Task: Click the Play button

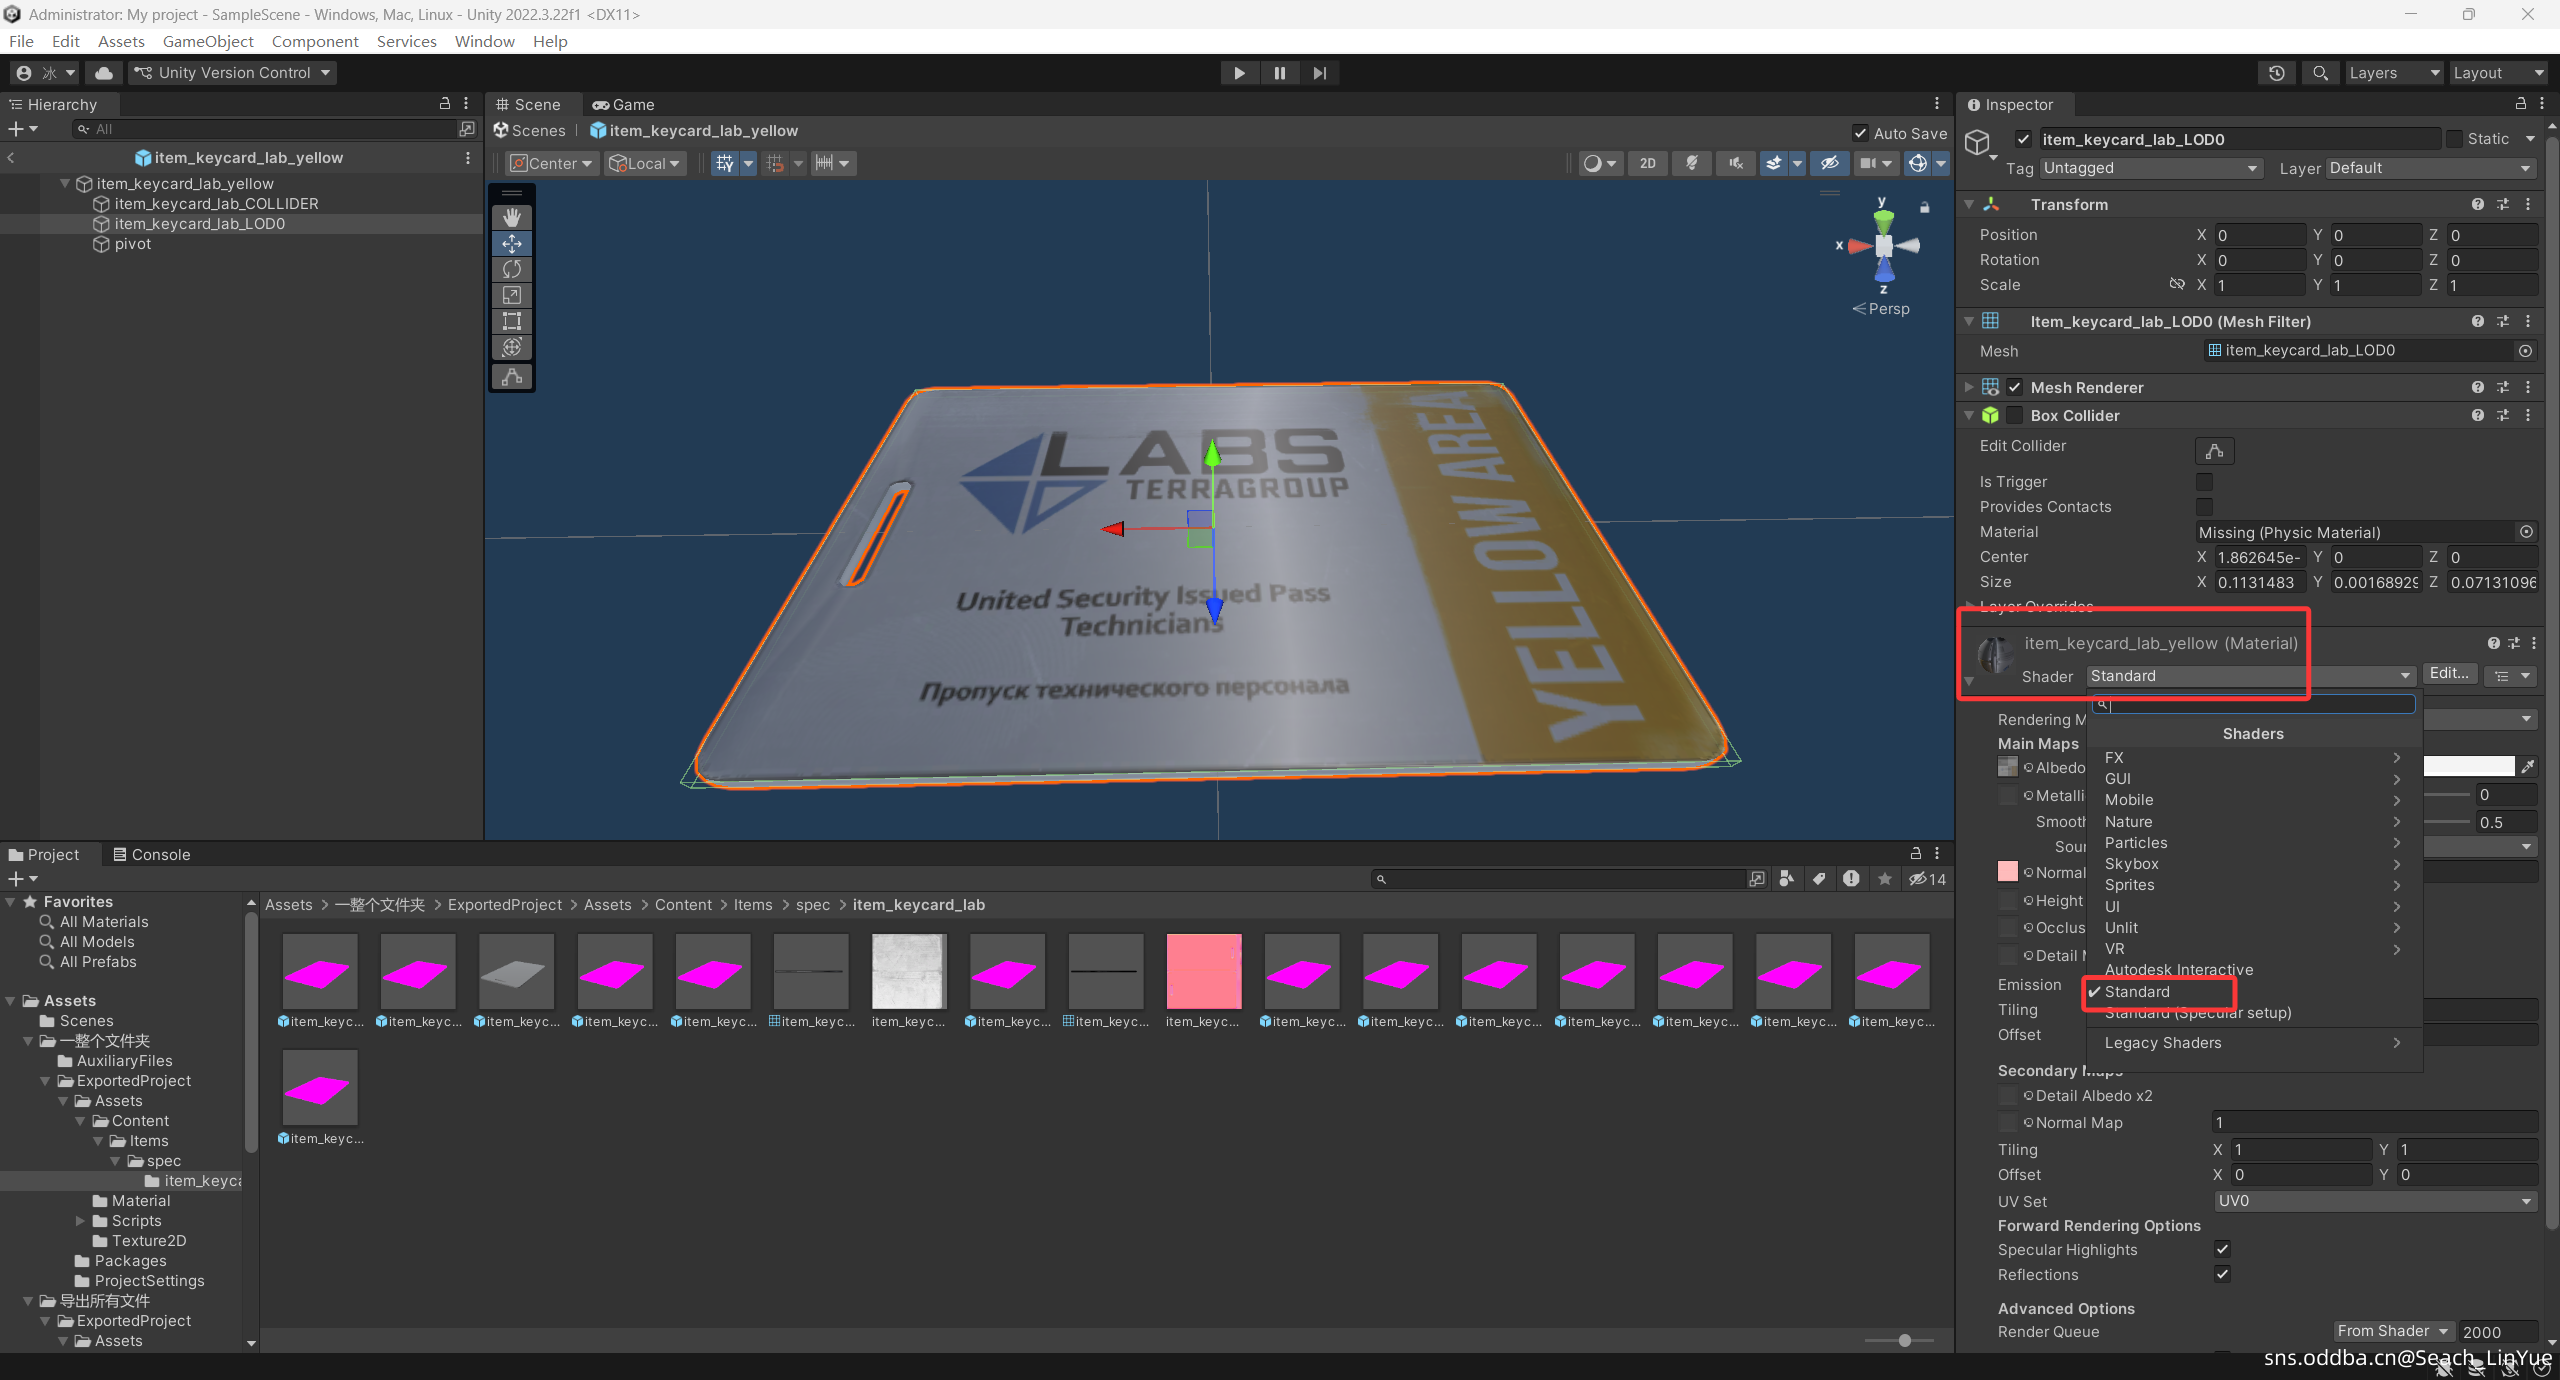Action: coord(1239,73)
